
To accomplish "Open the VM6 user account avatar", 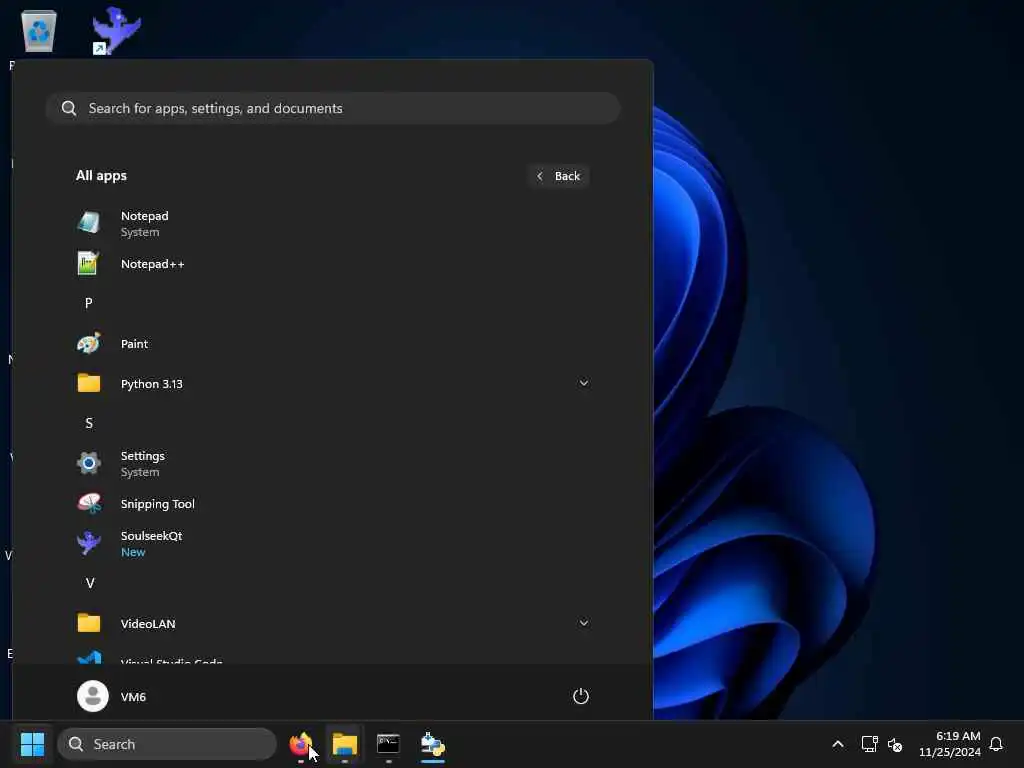I will click(93, 696).
